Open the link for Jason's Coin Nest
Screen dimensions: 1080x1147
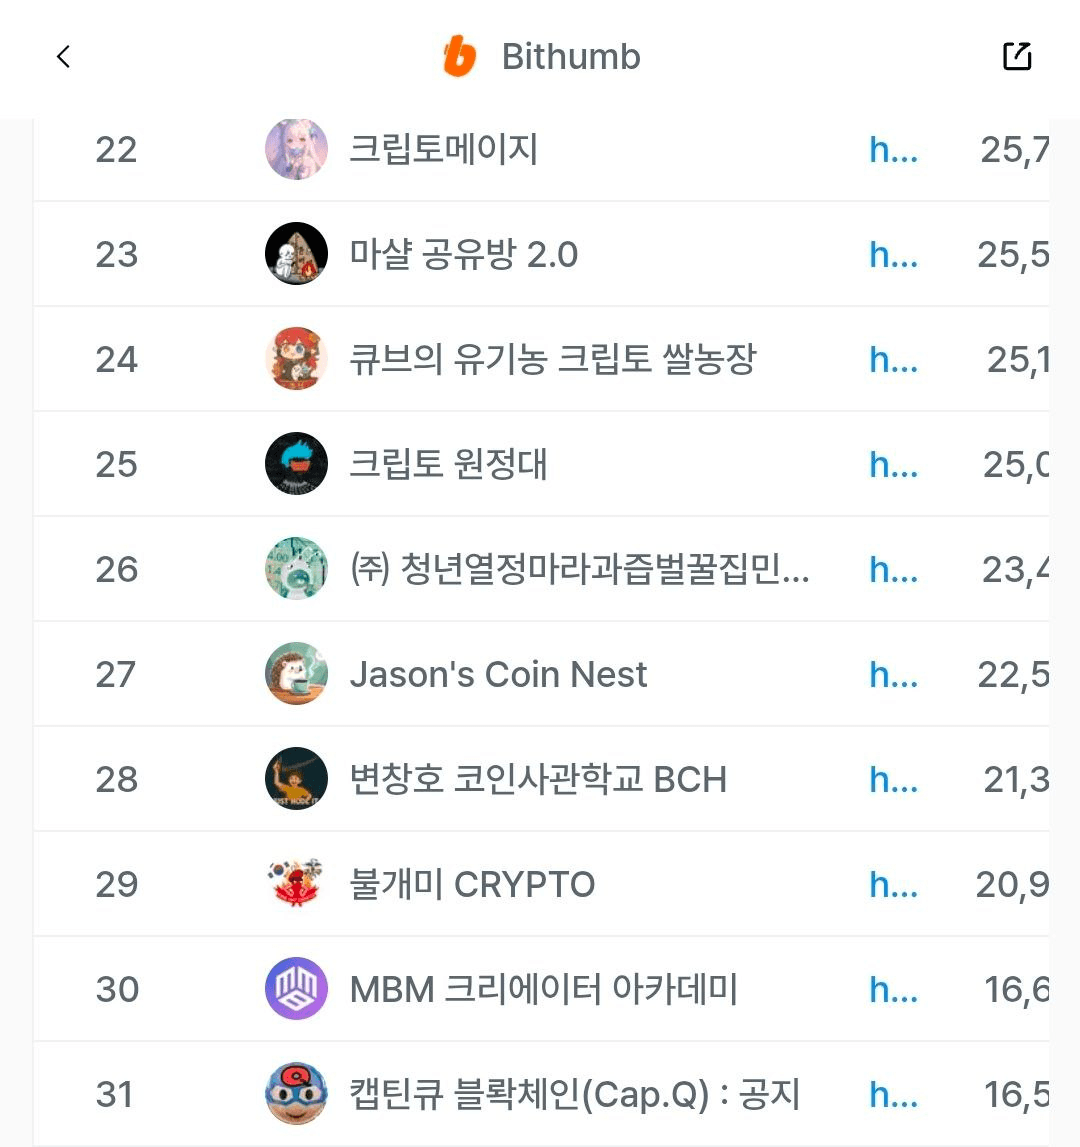[x=893, y=674]
